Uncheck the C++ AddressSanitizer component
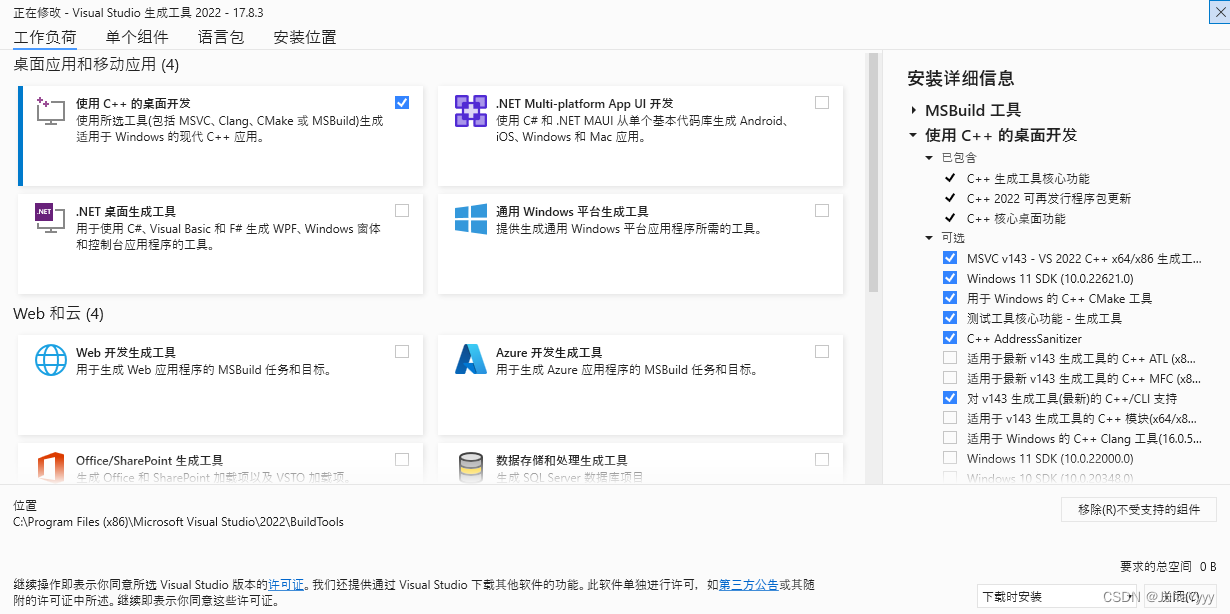 click(949, 337)
